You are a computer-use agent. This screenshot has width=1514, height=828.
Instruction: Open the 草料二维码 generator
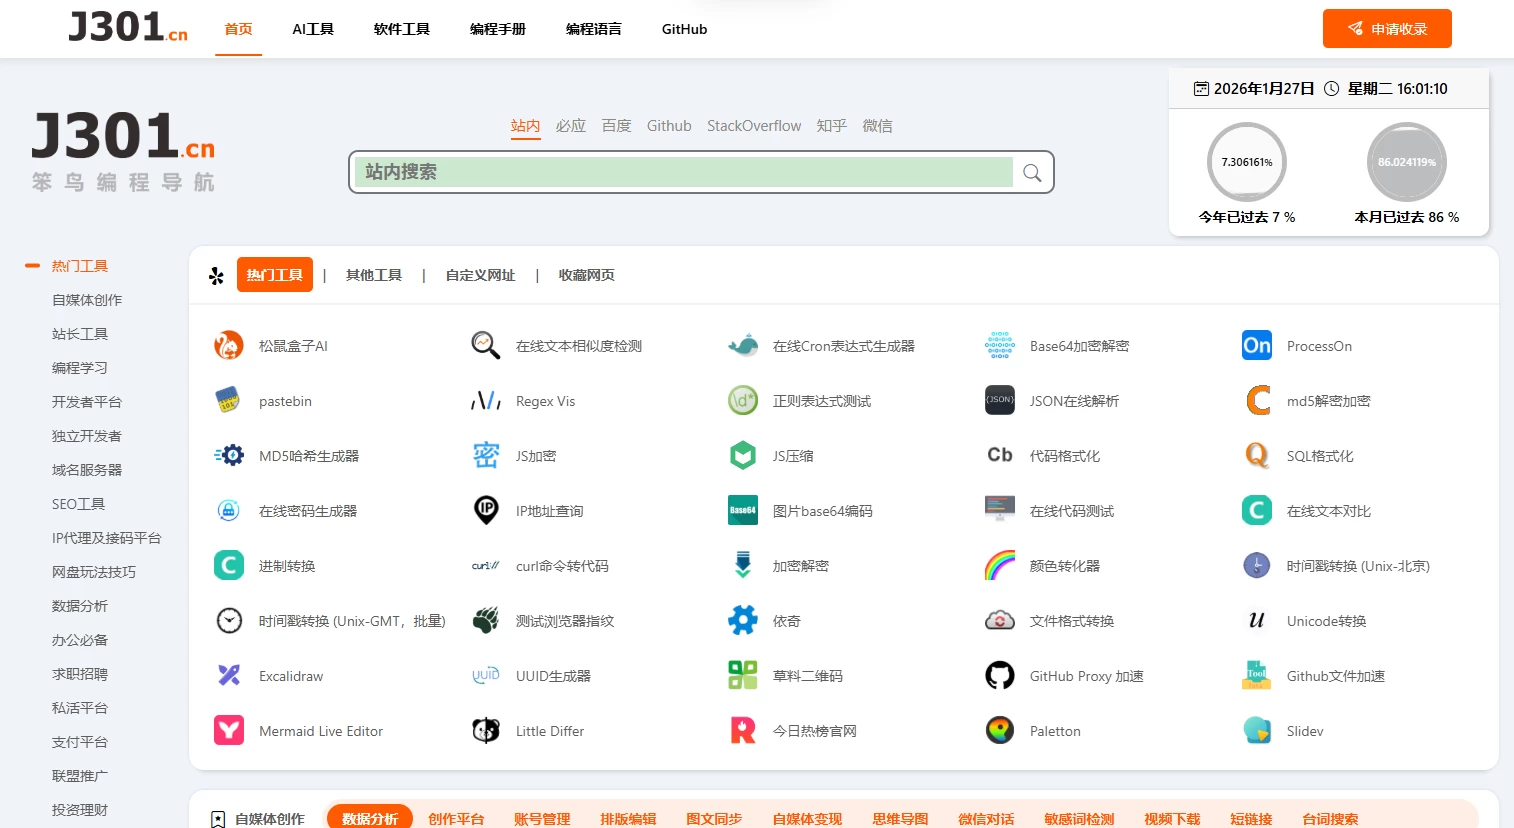[805, 675]
